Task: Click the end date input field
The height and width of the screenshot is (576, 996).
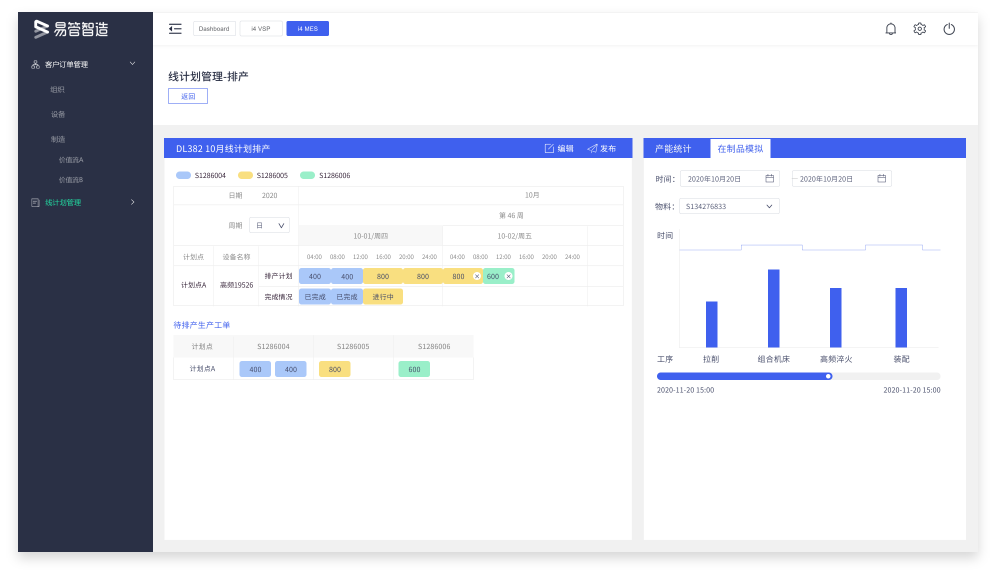Action: pos(842,179)
